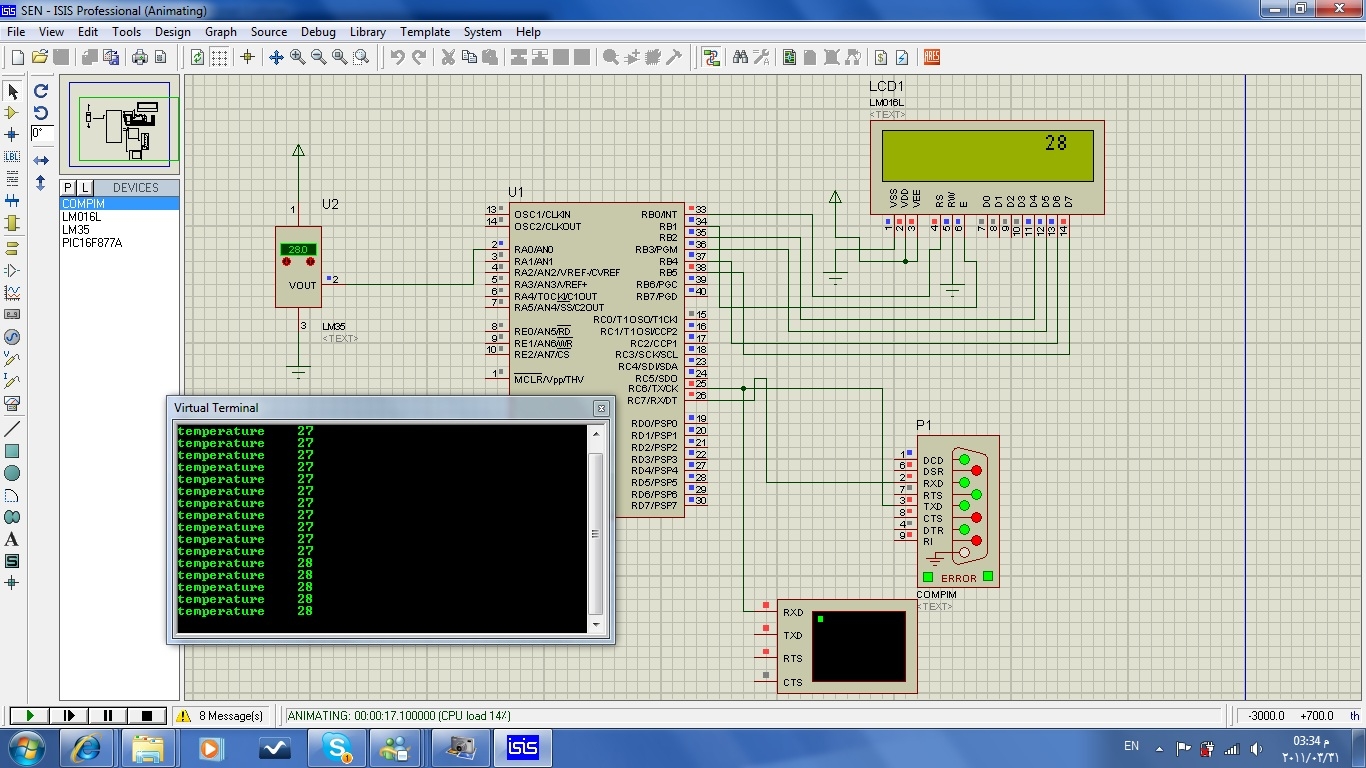Image resolution: width=1366 pixels, height=768 pixels.
Task: Click the Zoom In magnifier icon
Action: click(x=297, y=58)
